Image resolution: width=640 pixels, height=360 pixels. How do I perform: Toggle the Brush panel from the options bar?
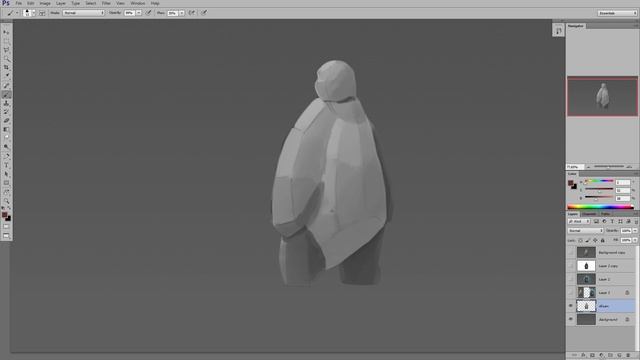point(42,13)
